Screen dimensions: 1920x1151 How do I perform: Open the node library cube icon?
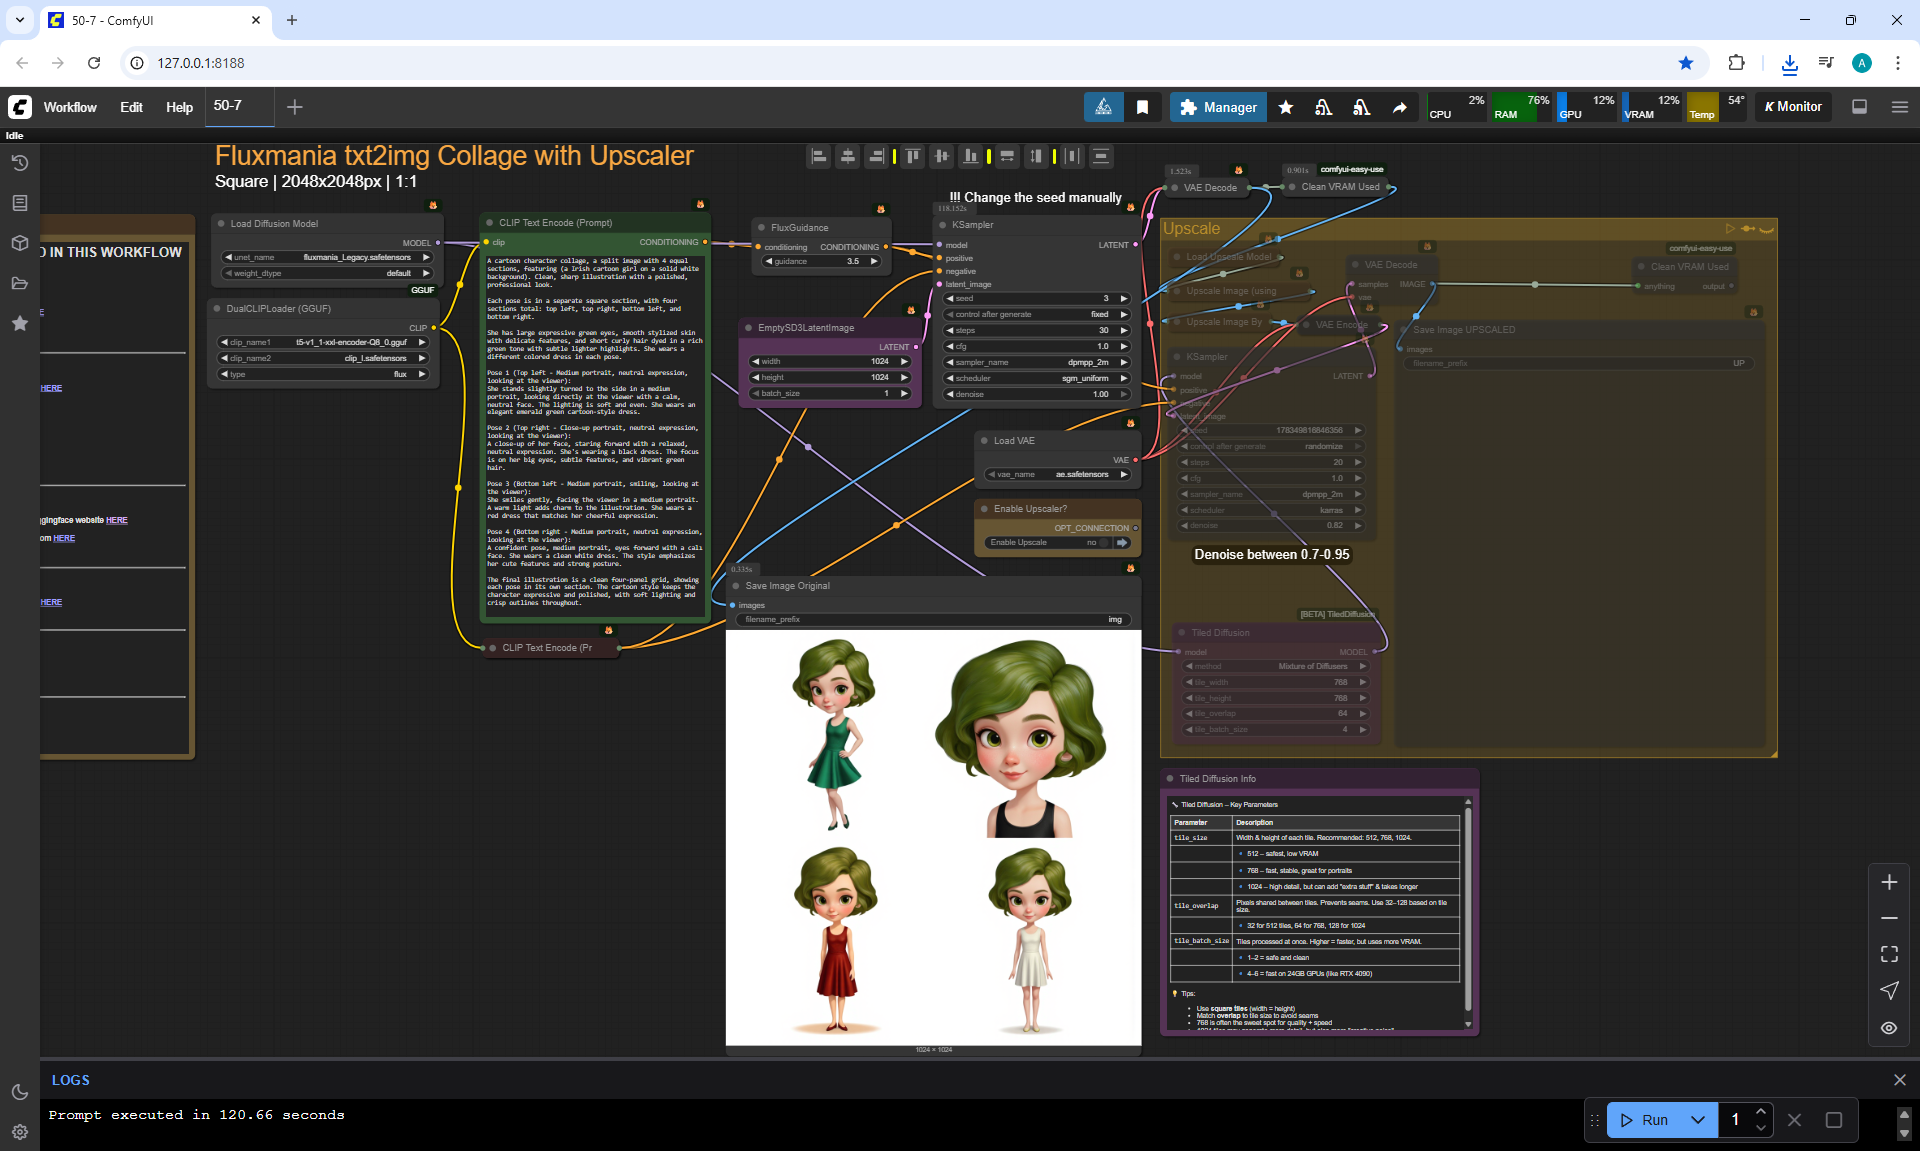coord(19,243)
